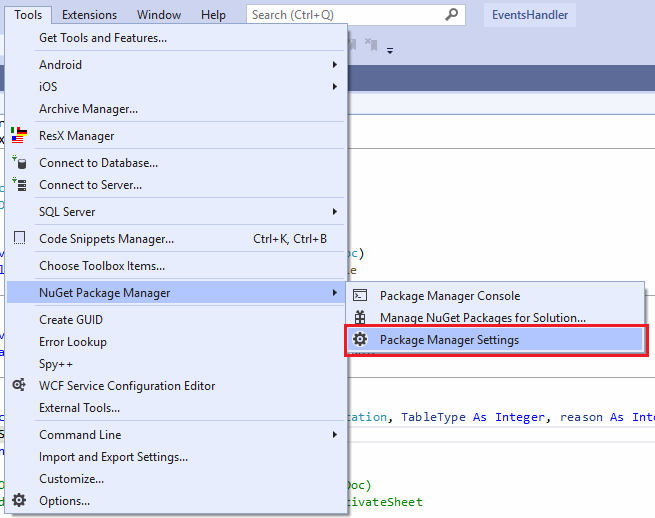Click the EventsHandler solution name button
The image size is (655, 518).
click(x=530, y=15)
